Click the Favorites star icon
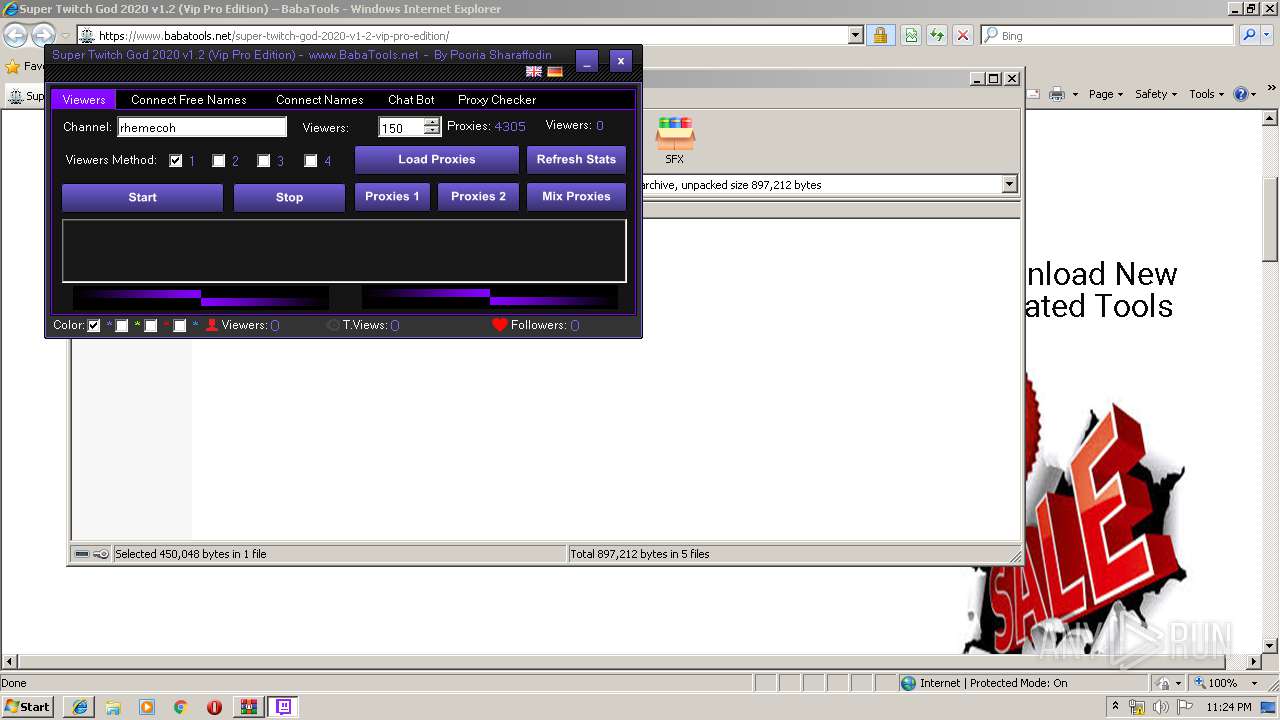1280x720 pixels. tap(12, 67)
